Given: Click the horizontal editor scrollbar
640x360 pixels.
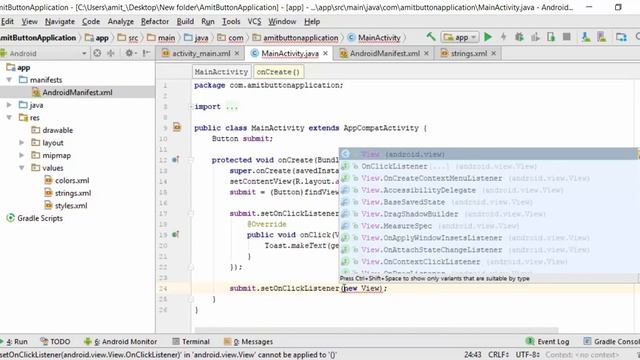Looking at the screenshot, I should coord(376,329).
